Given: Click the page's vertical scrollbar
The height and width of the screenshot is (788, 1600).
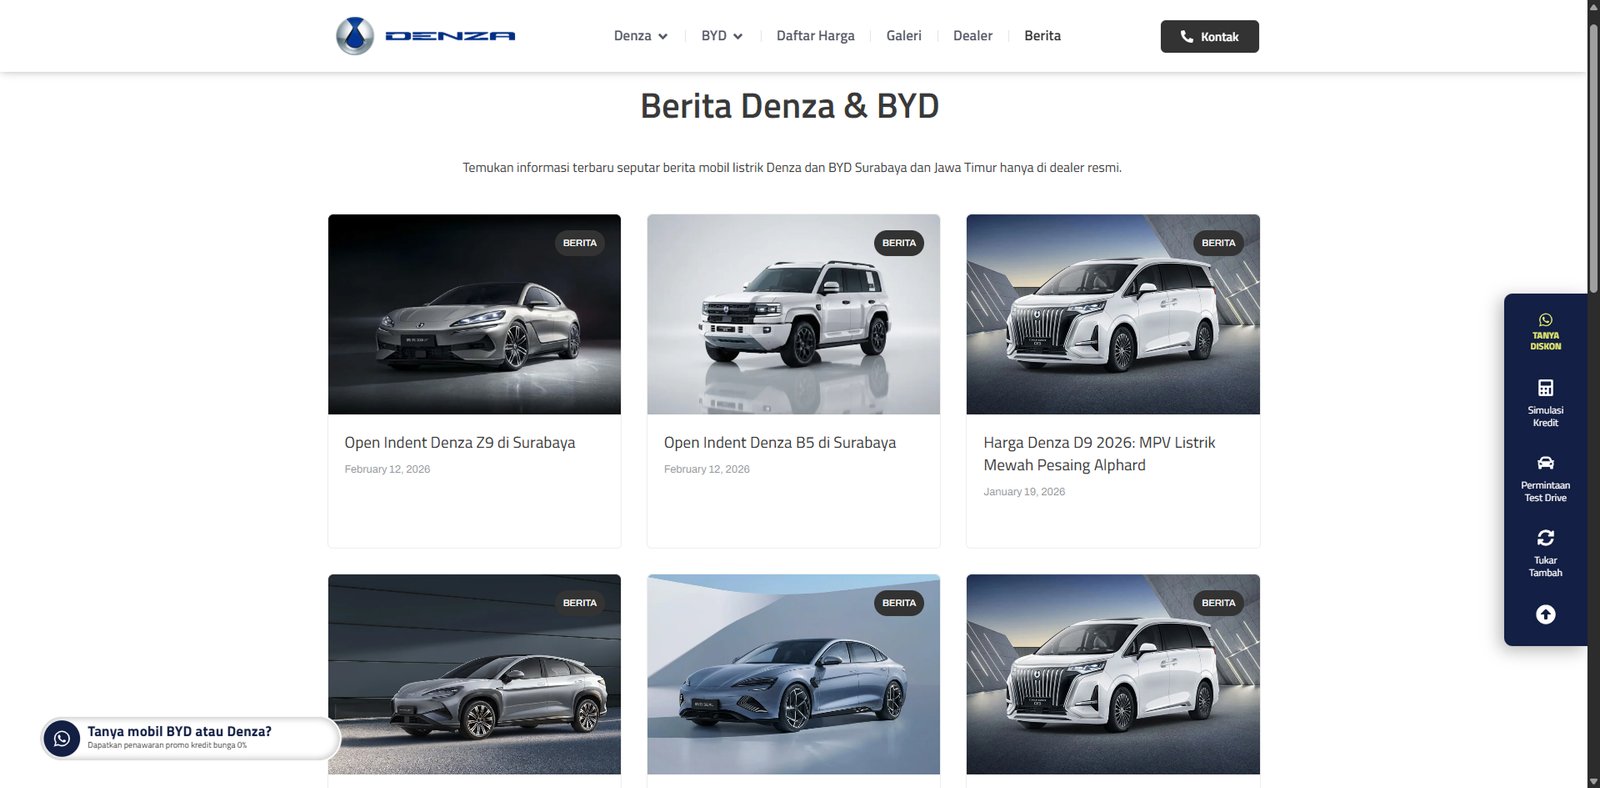Looking at the screenshot, I should click(x=1593, y=160).
